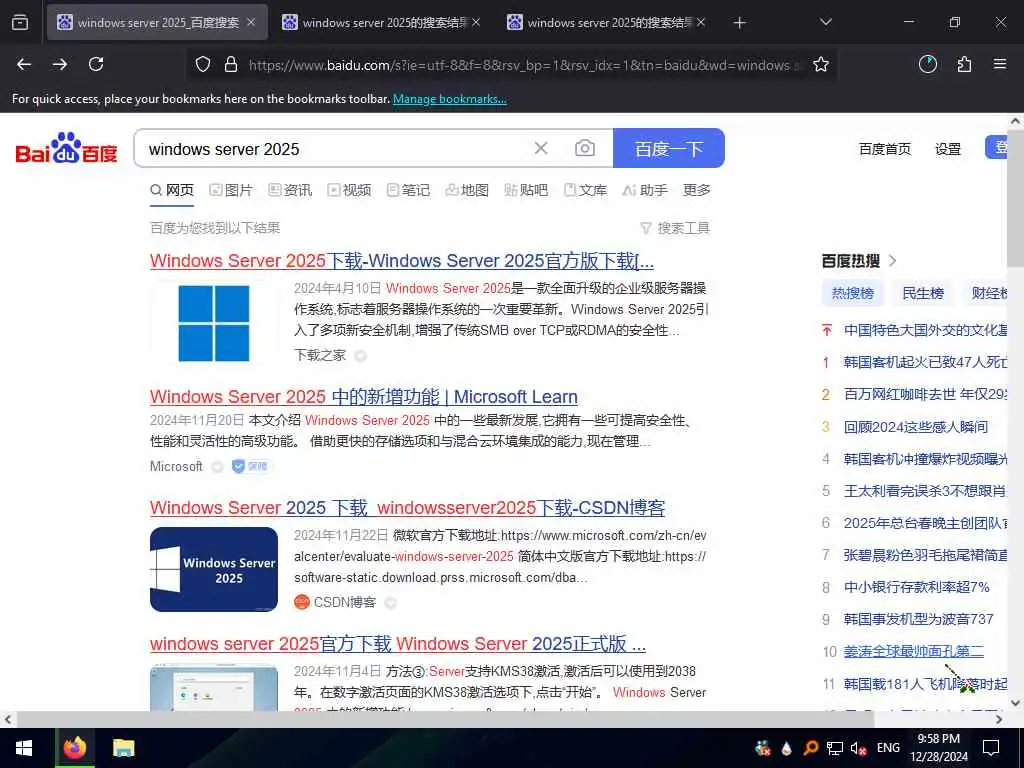This screenshot has width=1024, height=768.
Task: Open the network tray icon
Action: tap(835, 748)
